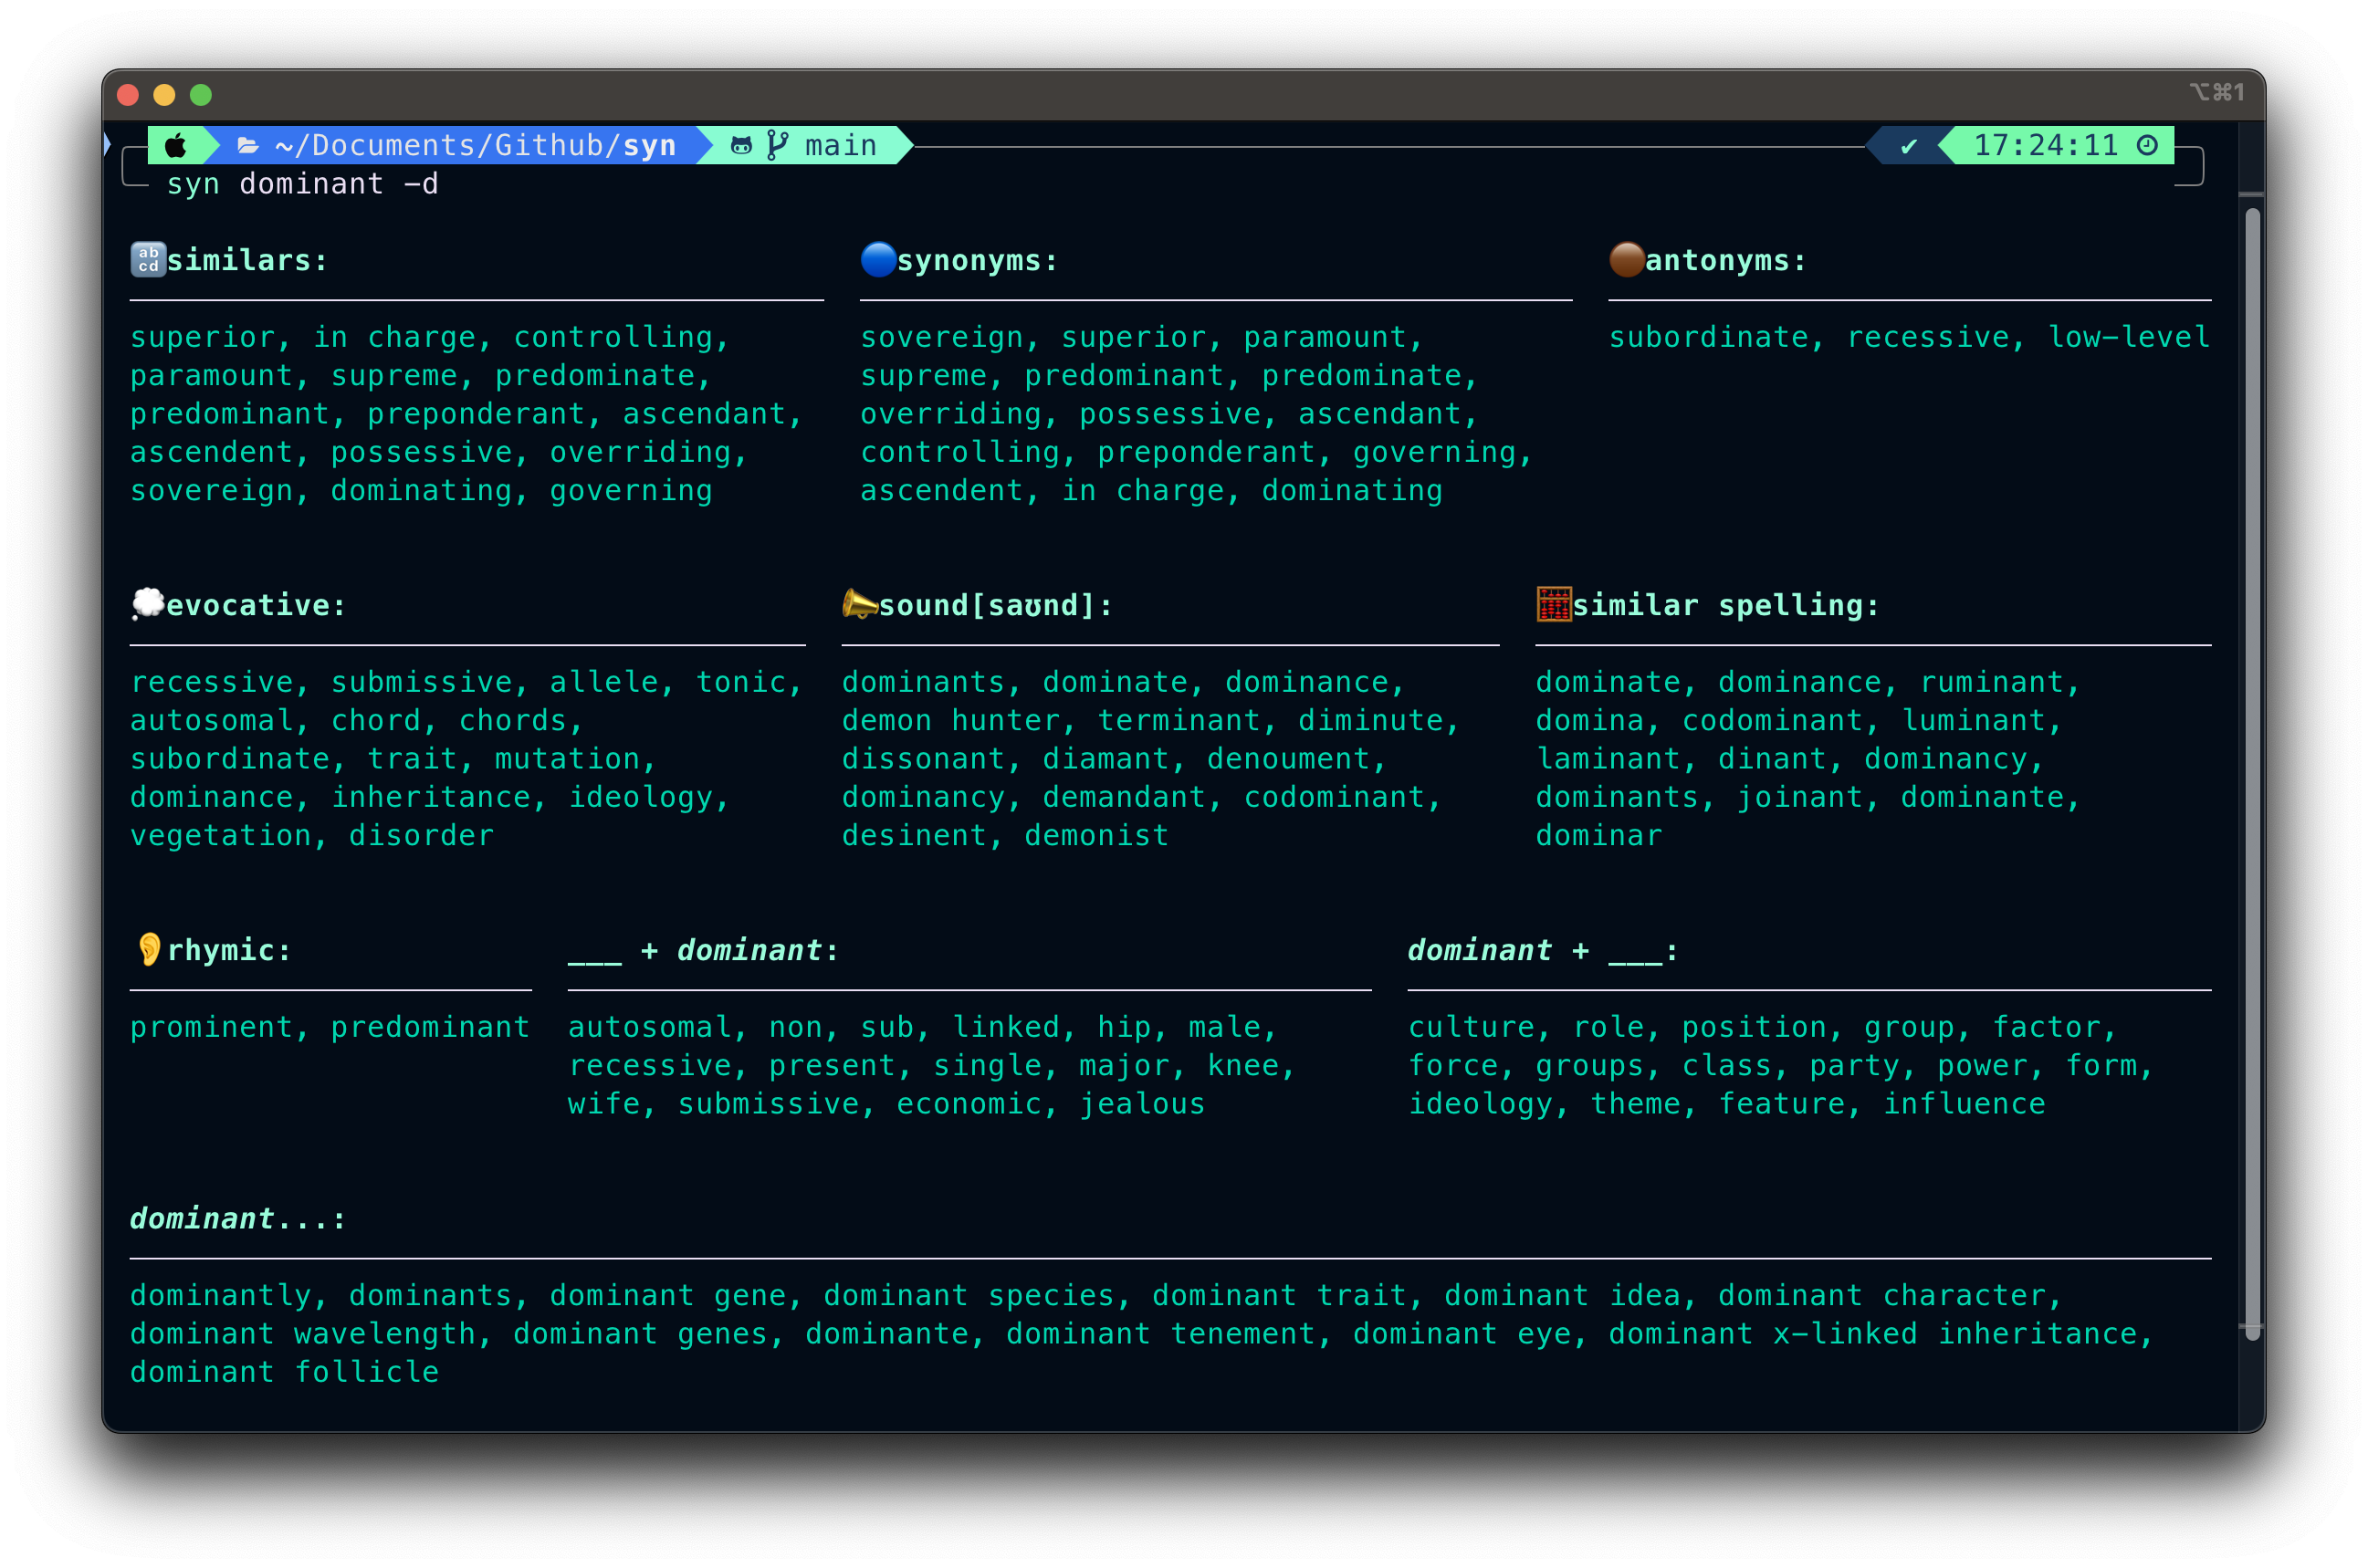This screenshot has height=1568, width=2368.
Task: Click the abacus icon beside similar spelling
Action: coord(1553,604)
